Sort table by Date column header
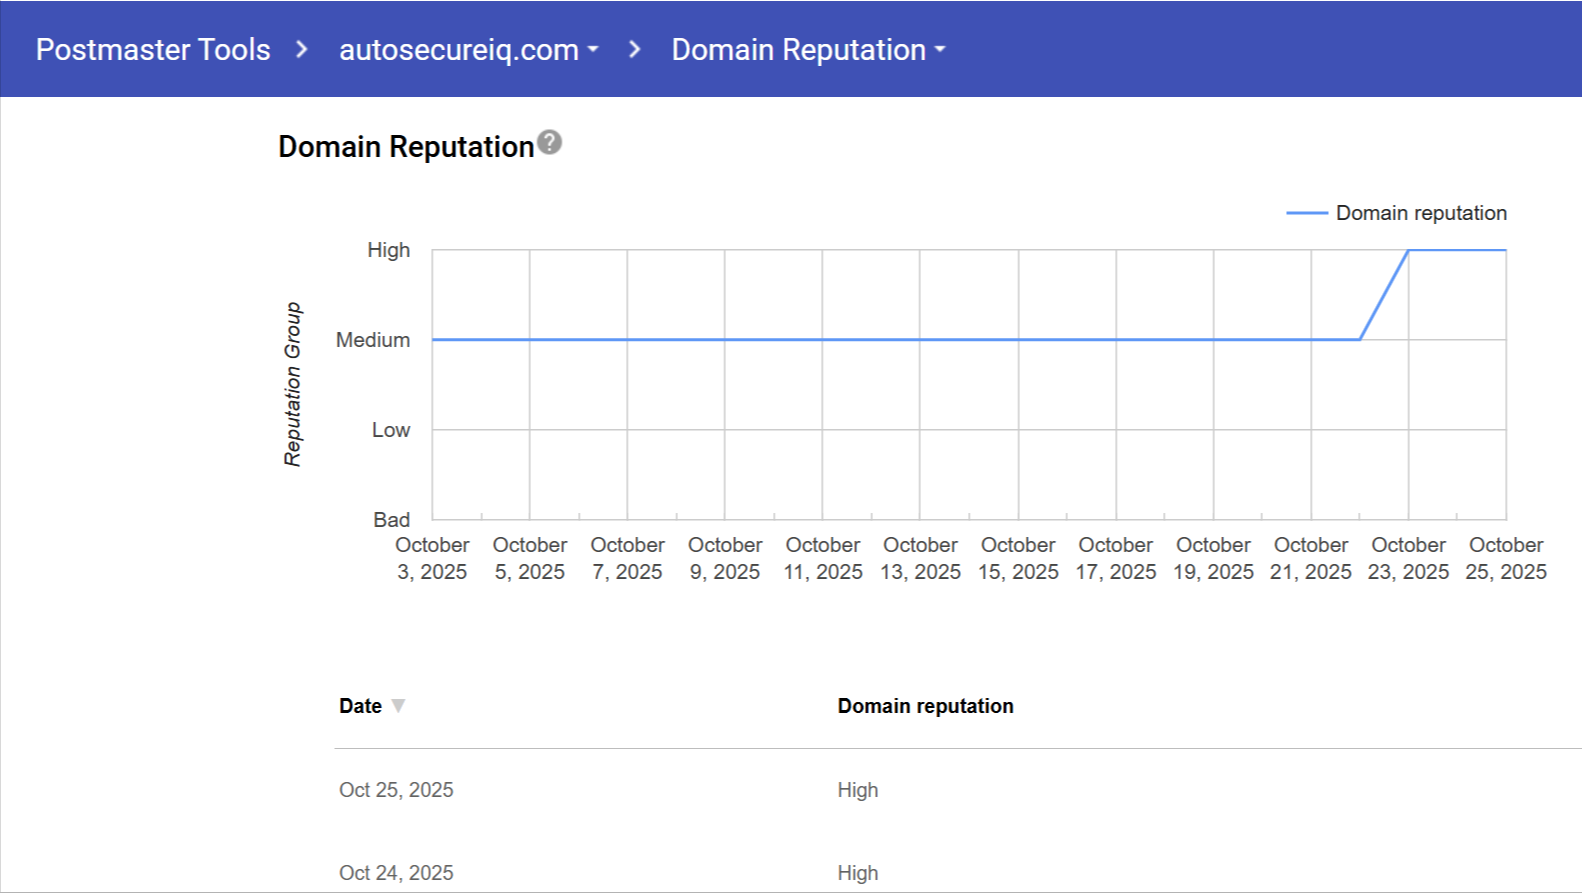The image size is (1582, 893). pos(360,706)
